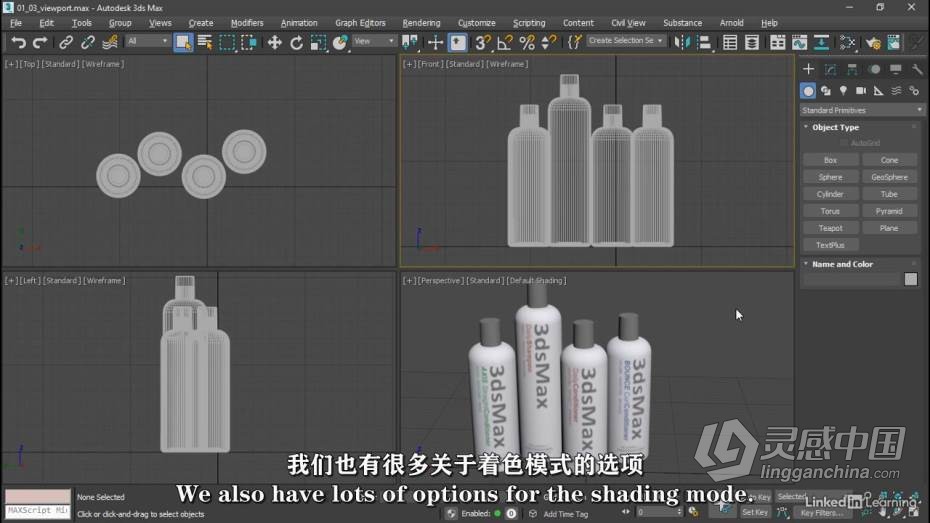Viewport: 930px width, 523px height.
Task: Select the Lights category icon
Action: point(843,91)
